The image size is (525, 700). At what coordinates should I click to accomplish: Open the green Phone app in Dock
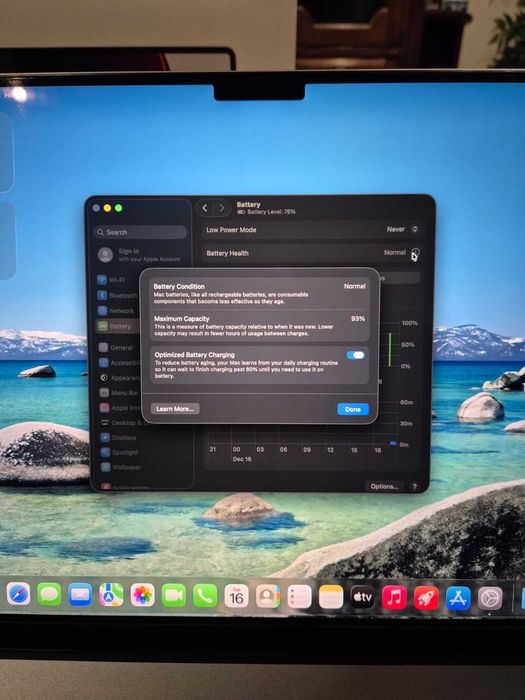pos(205,596)
